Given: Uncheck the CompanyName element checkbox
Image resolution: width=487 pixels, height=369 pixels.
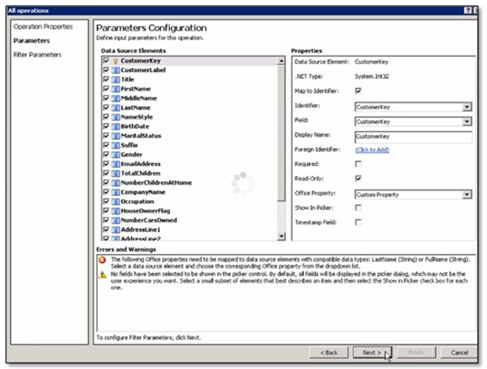Looking at the screenshot, I should click(106, 192).
